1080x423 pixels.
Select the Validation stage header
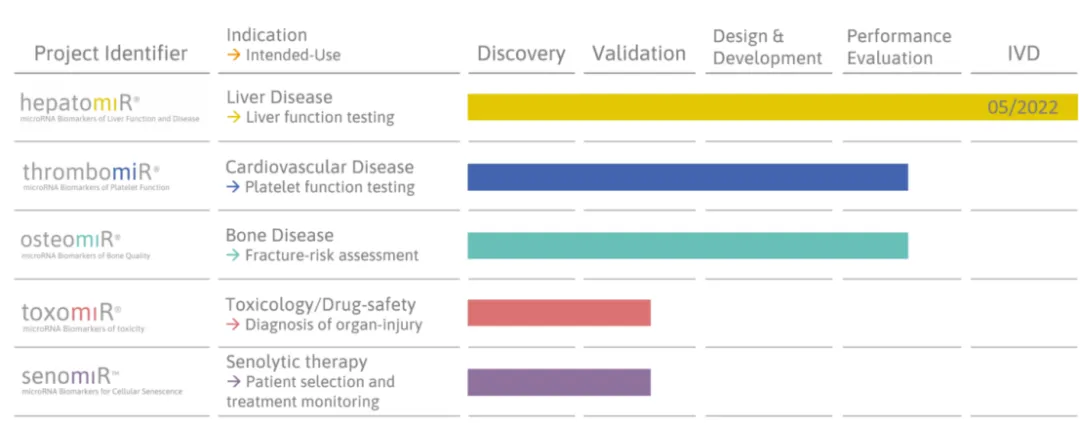[x=639, y=54]
